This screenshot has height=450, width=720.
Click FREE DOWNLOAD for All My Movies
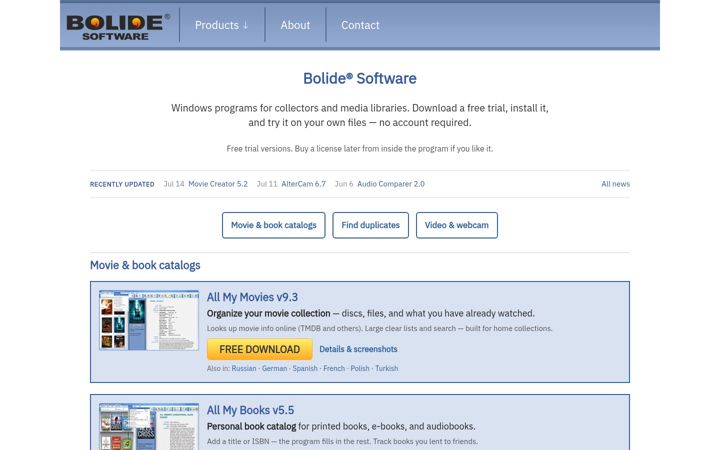click(x=259, y=349)
